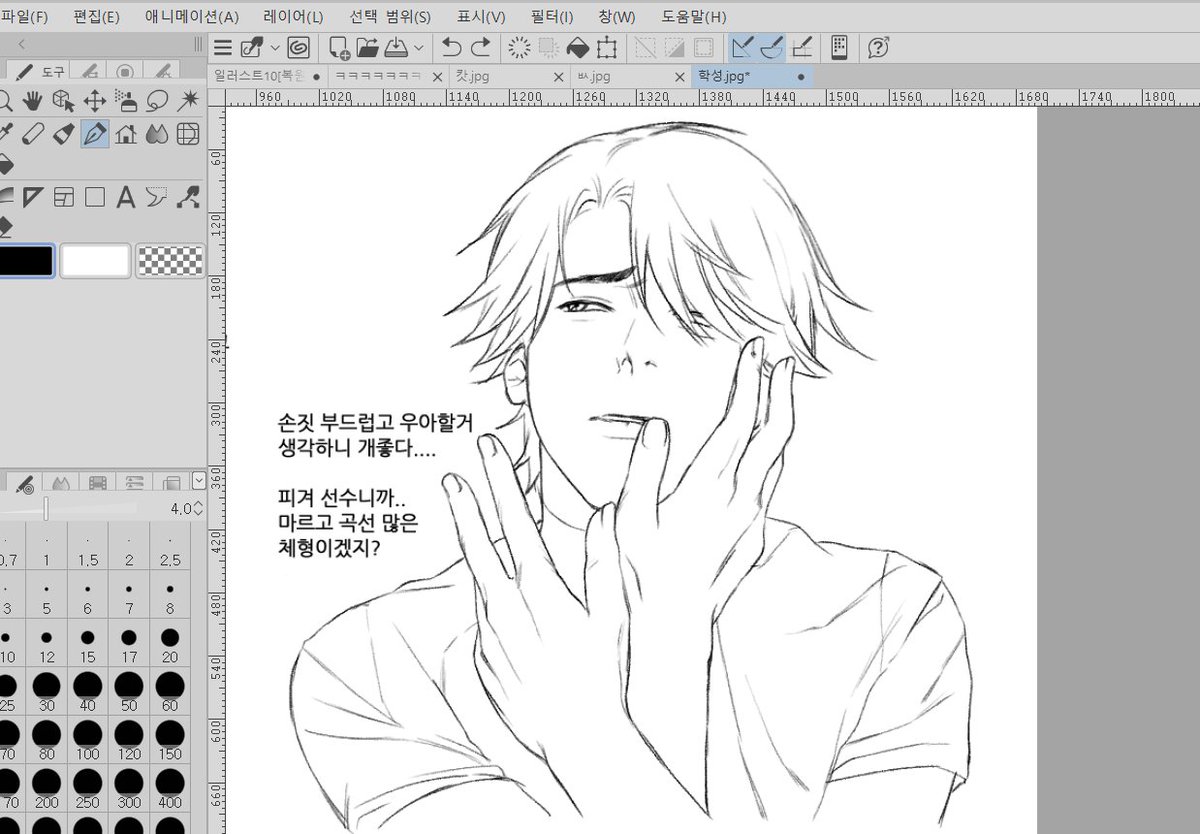The width and height of the screenshot is (1200, 834).
Task: Select the Figure rectangle tool
Action: tap(95, 196)
